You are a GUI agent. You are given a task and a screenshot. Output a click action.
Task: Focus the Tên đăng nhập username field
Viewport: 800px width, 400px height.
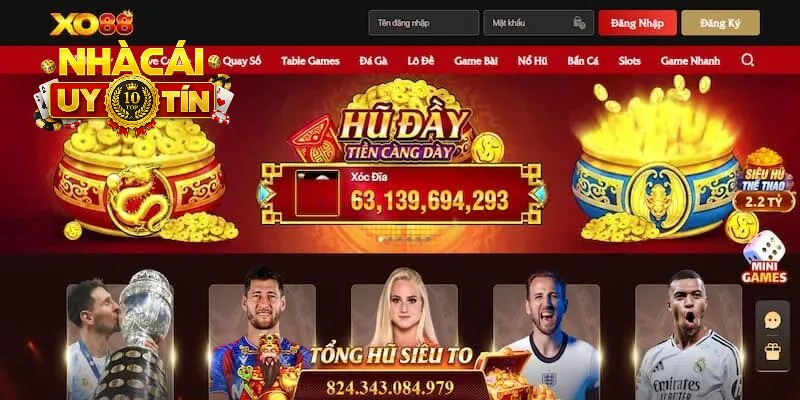(x=424, y=23)
